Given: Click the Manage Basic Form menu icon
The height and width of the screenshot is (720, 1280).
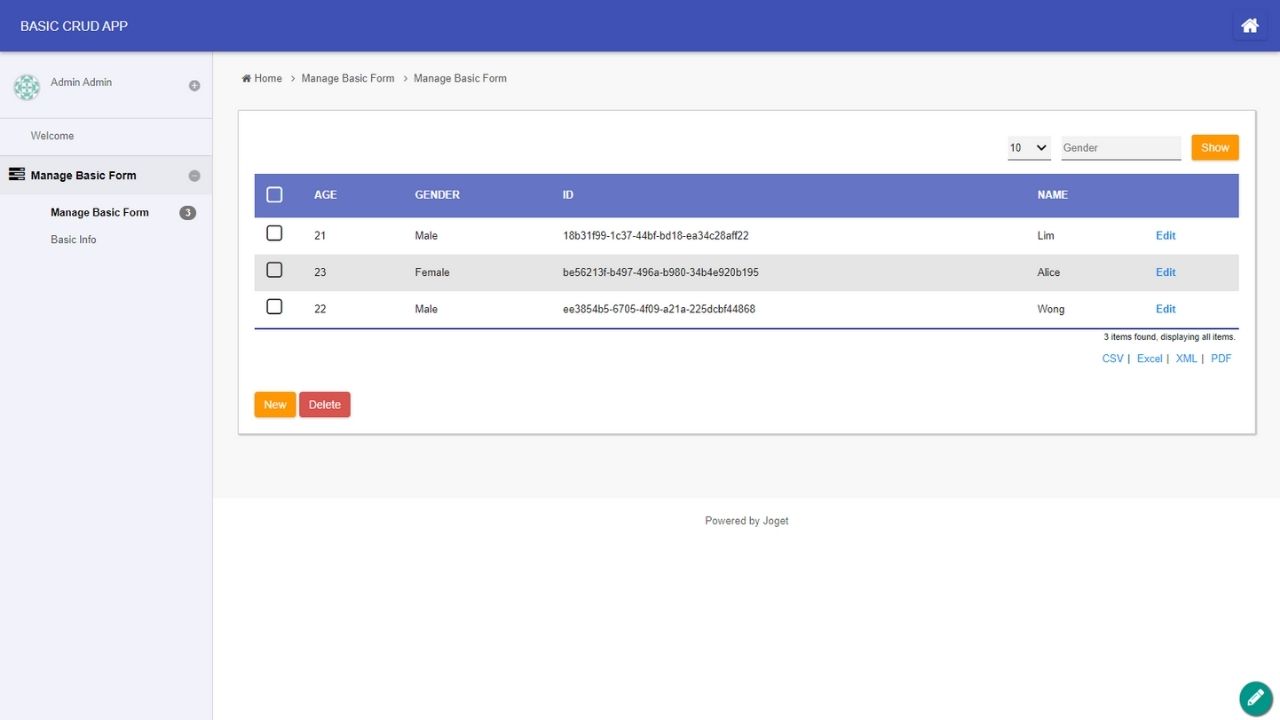Looking at the screenshot, I should pos(16,175).
